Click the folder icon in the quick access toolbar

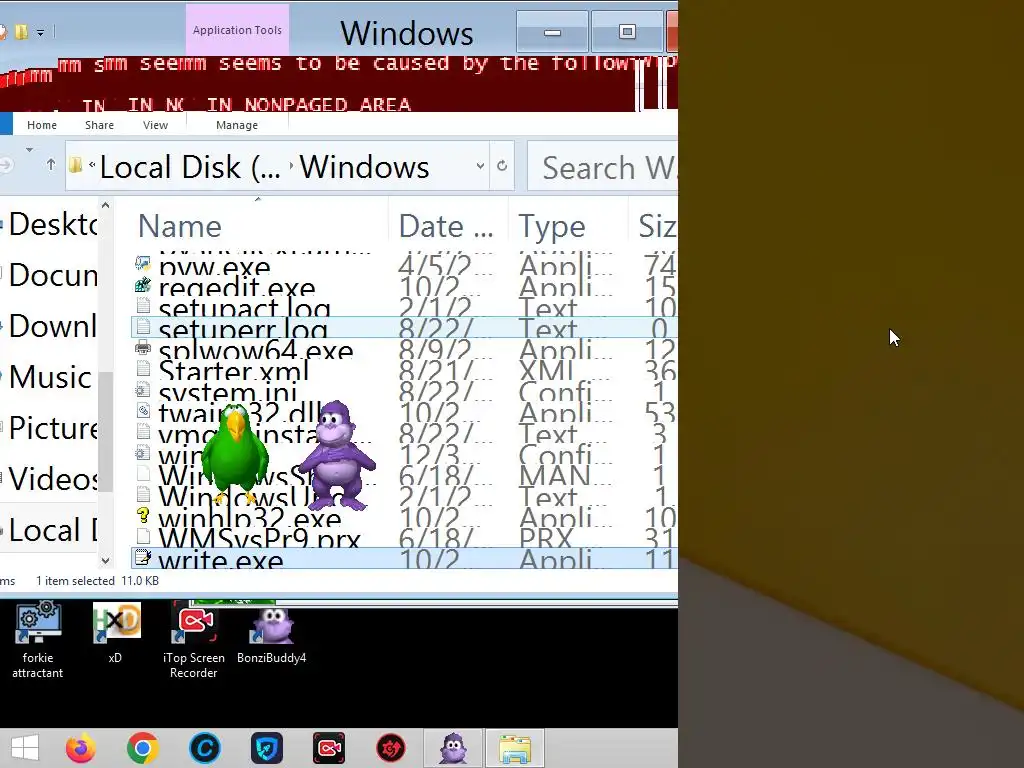click(22, 31)
